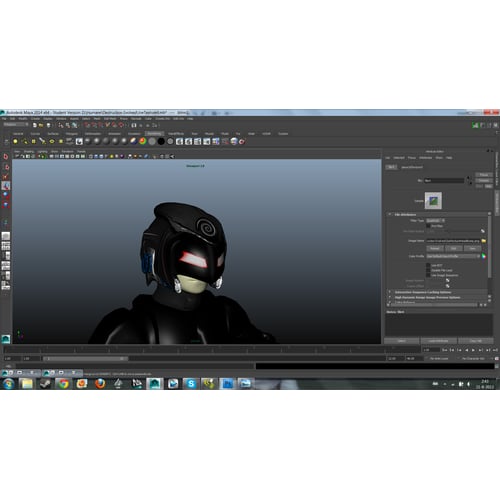Open the anim layer dropdown

(x=439, y=358)
